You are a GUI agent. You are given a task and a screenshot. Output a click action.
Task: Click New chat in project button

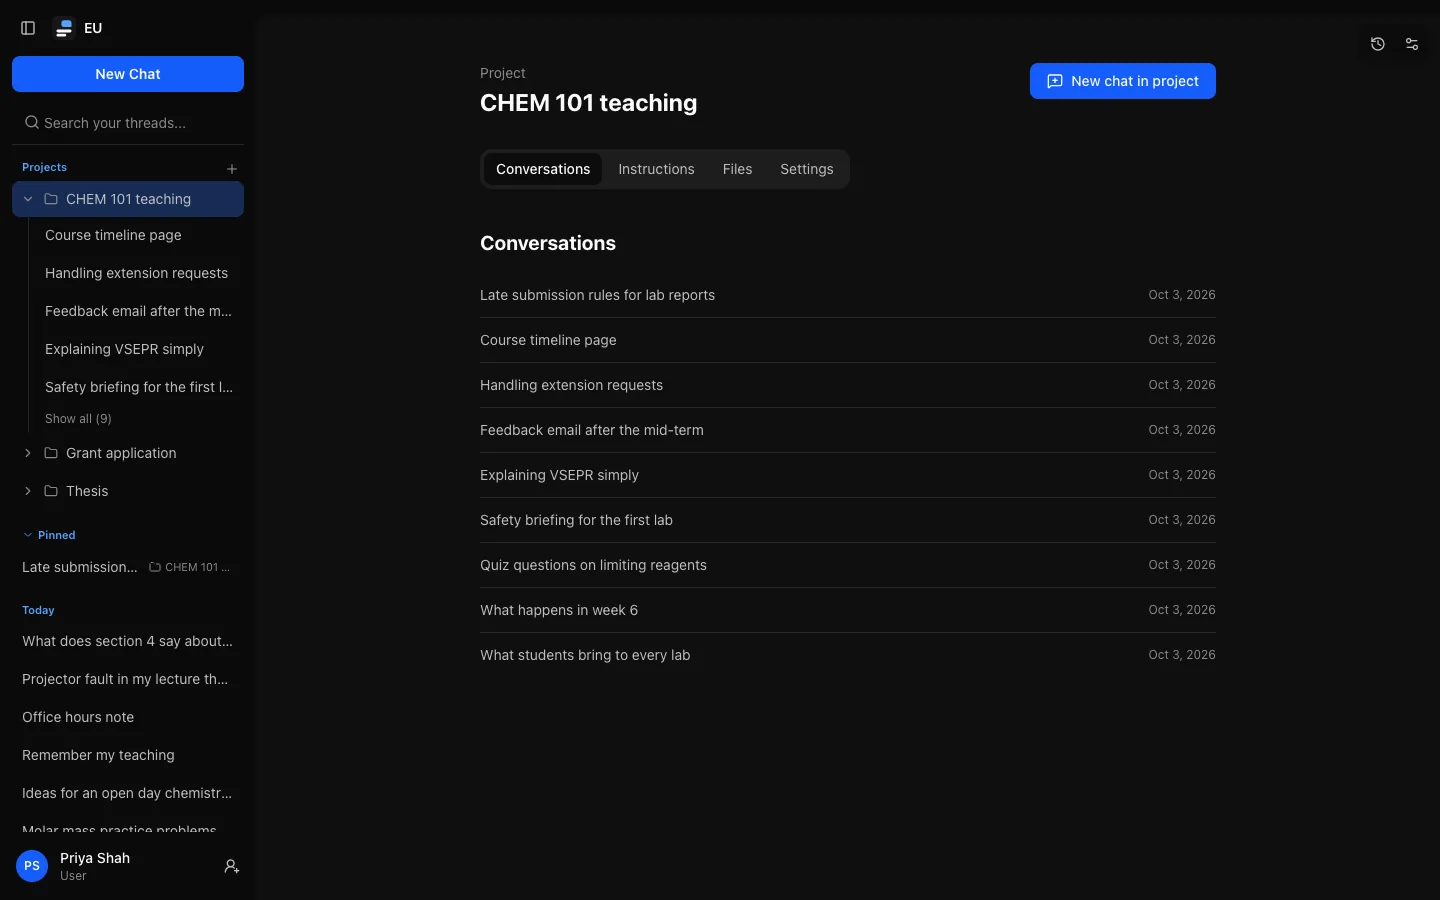1123,81
